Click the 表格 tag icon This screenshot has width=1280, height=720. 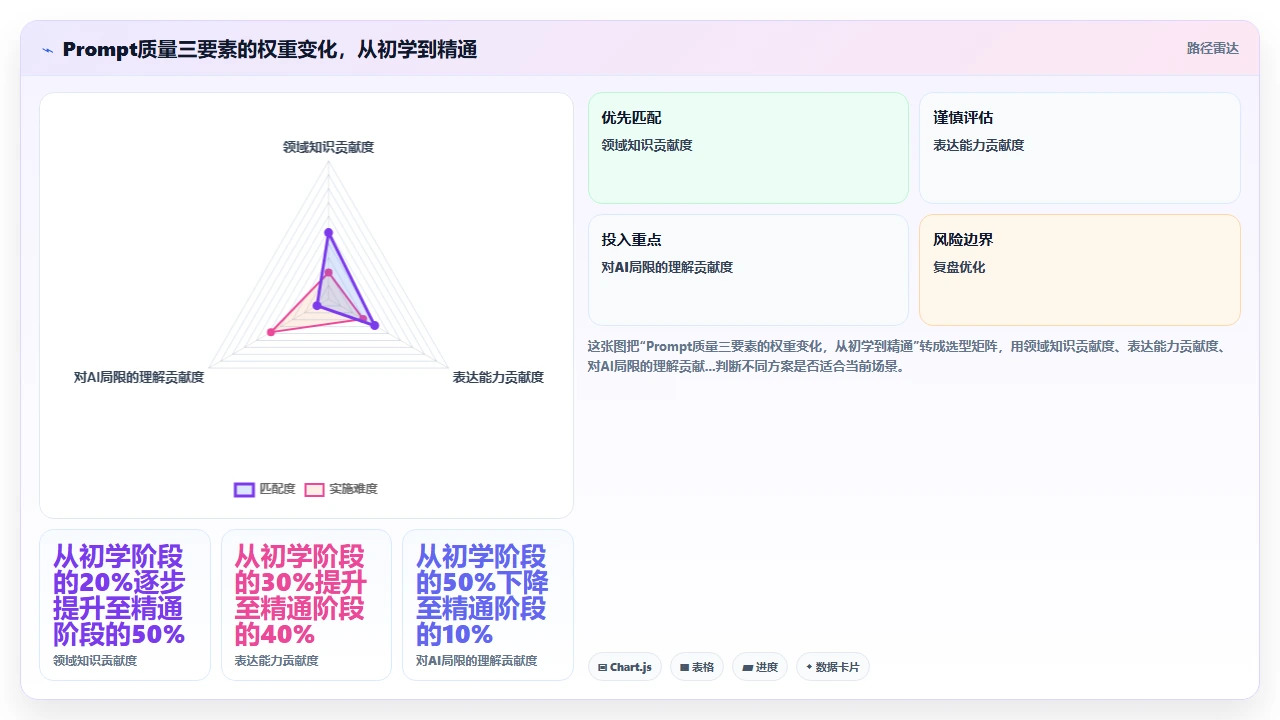tap(685, 667)
